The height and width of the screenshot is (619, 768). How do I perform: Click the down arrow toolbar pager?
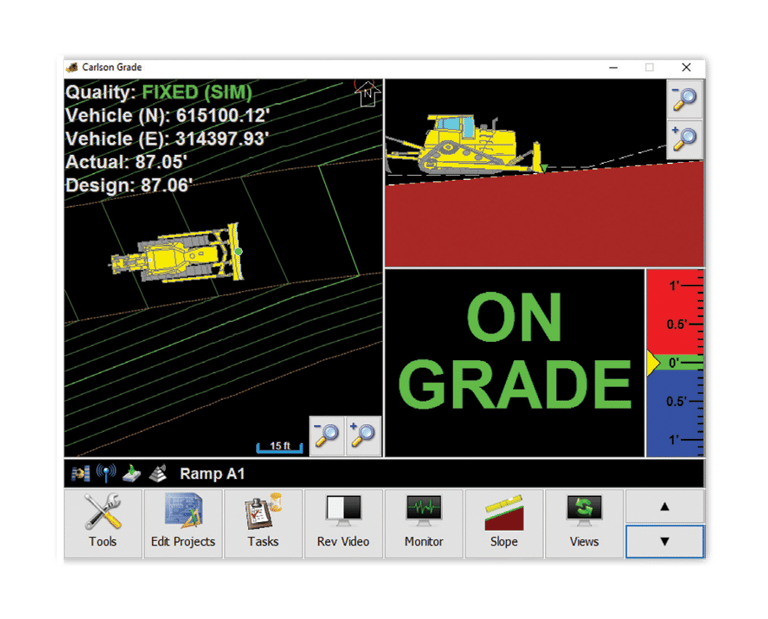(x=665, y=541)
